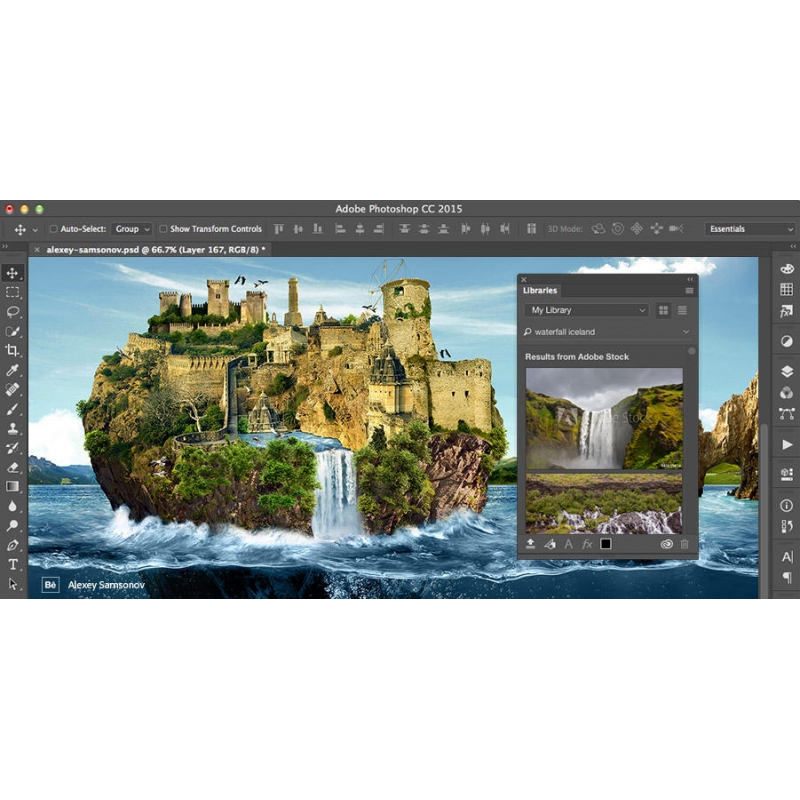
Task: Select the Pen tool
Action: [13, 545]
